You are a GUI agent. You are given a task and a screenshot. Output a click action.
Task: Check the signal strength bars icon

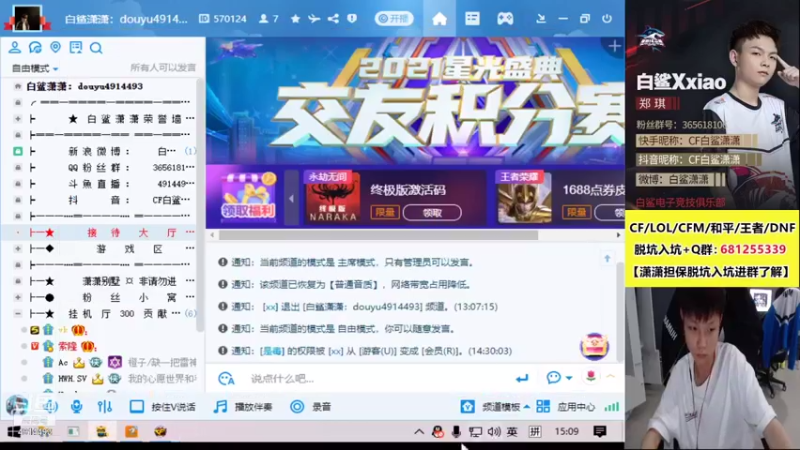coord(612,407)
